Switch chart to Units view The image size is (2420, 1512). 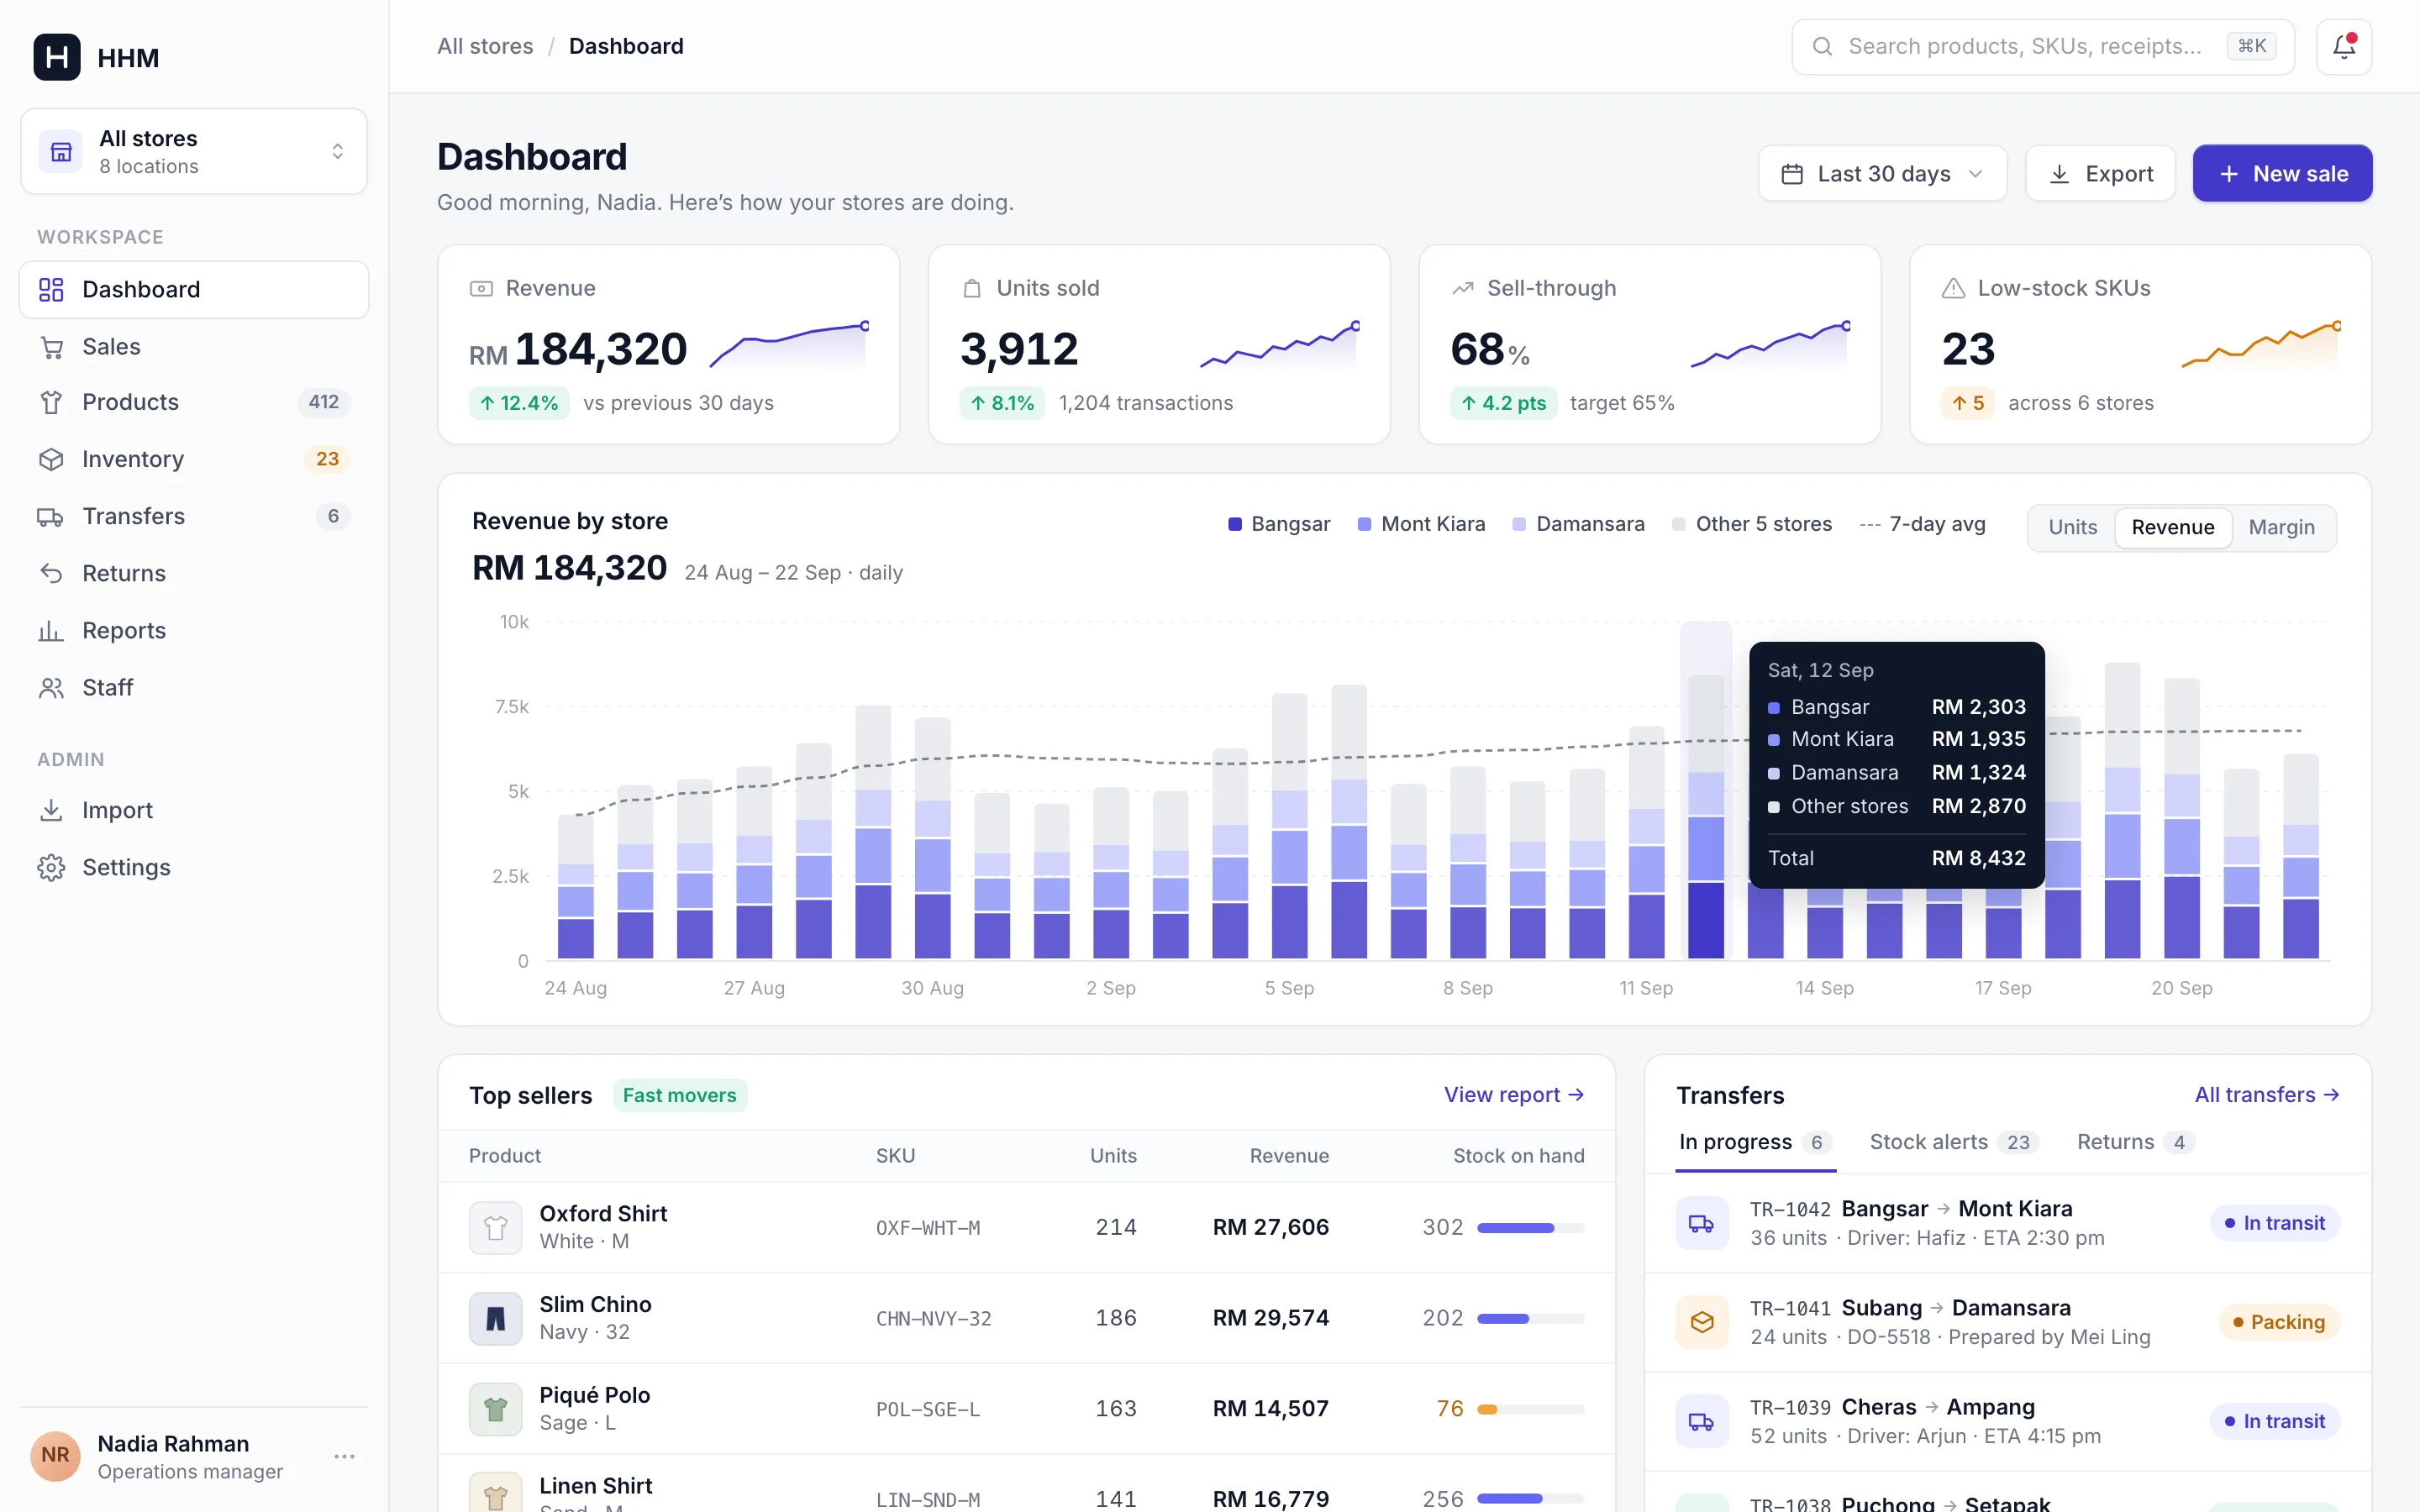click(2072, 527)
